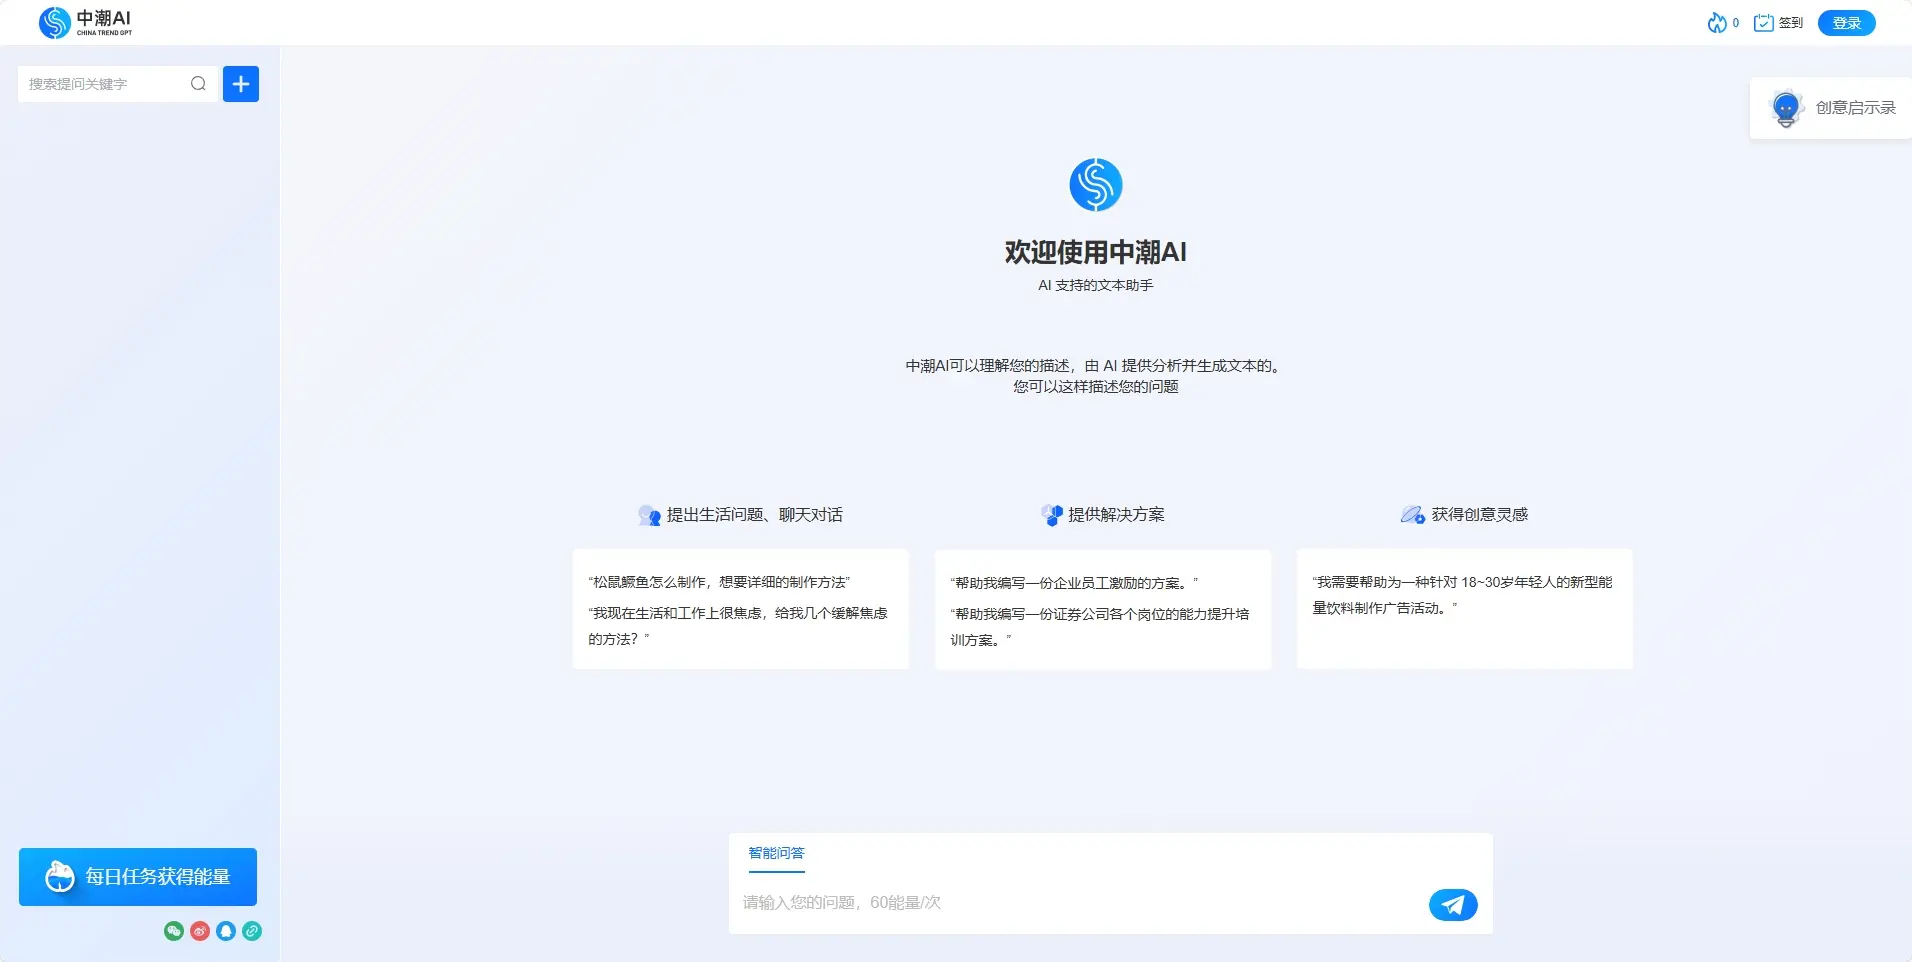Viewport: 1912px width, 962px height.
Task: Share to Weibo with the red icon
Action: tap(199, 931)
